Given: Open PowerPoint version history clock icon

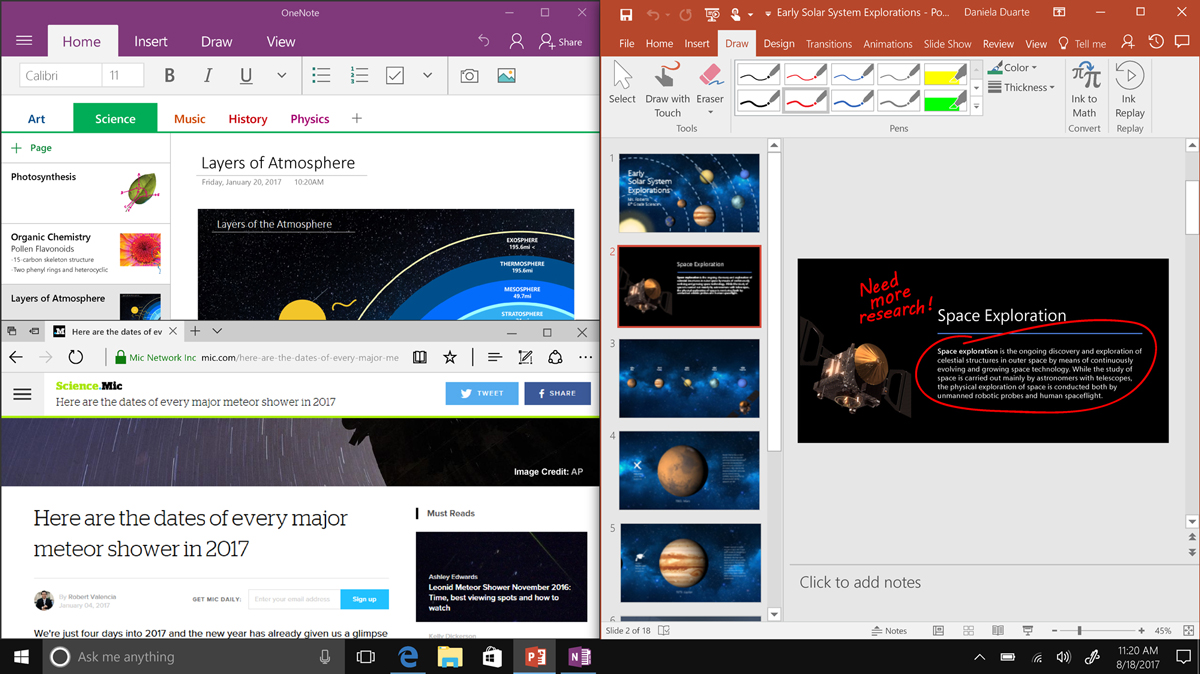Looking at the screenshot, I should tap(1156, 43).
